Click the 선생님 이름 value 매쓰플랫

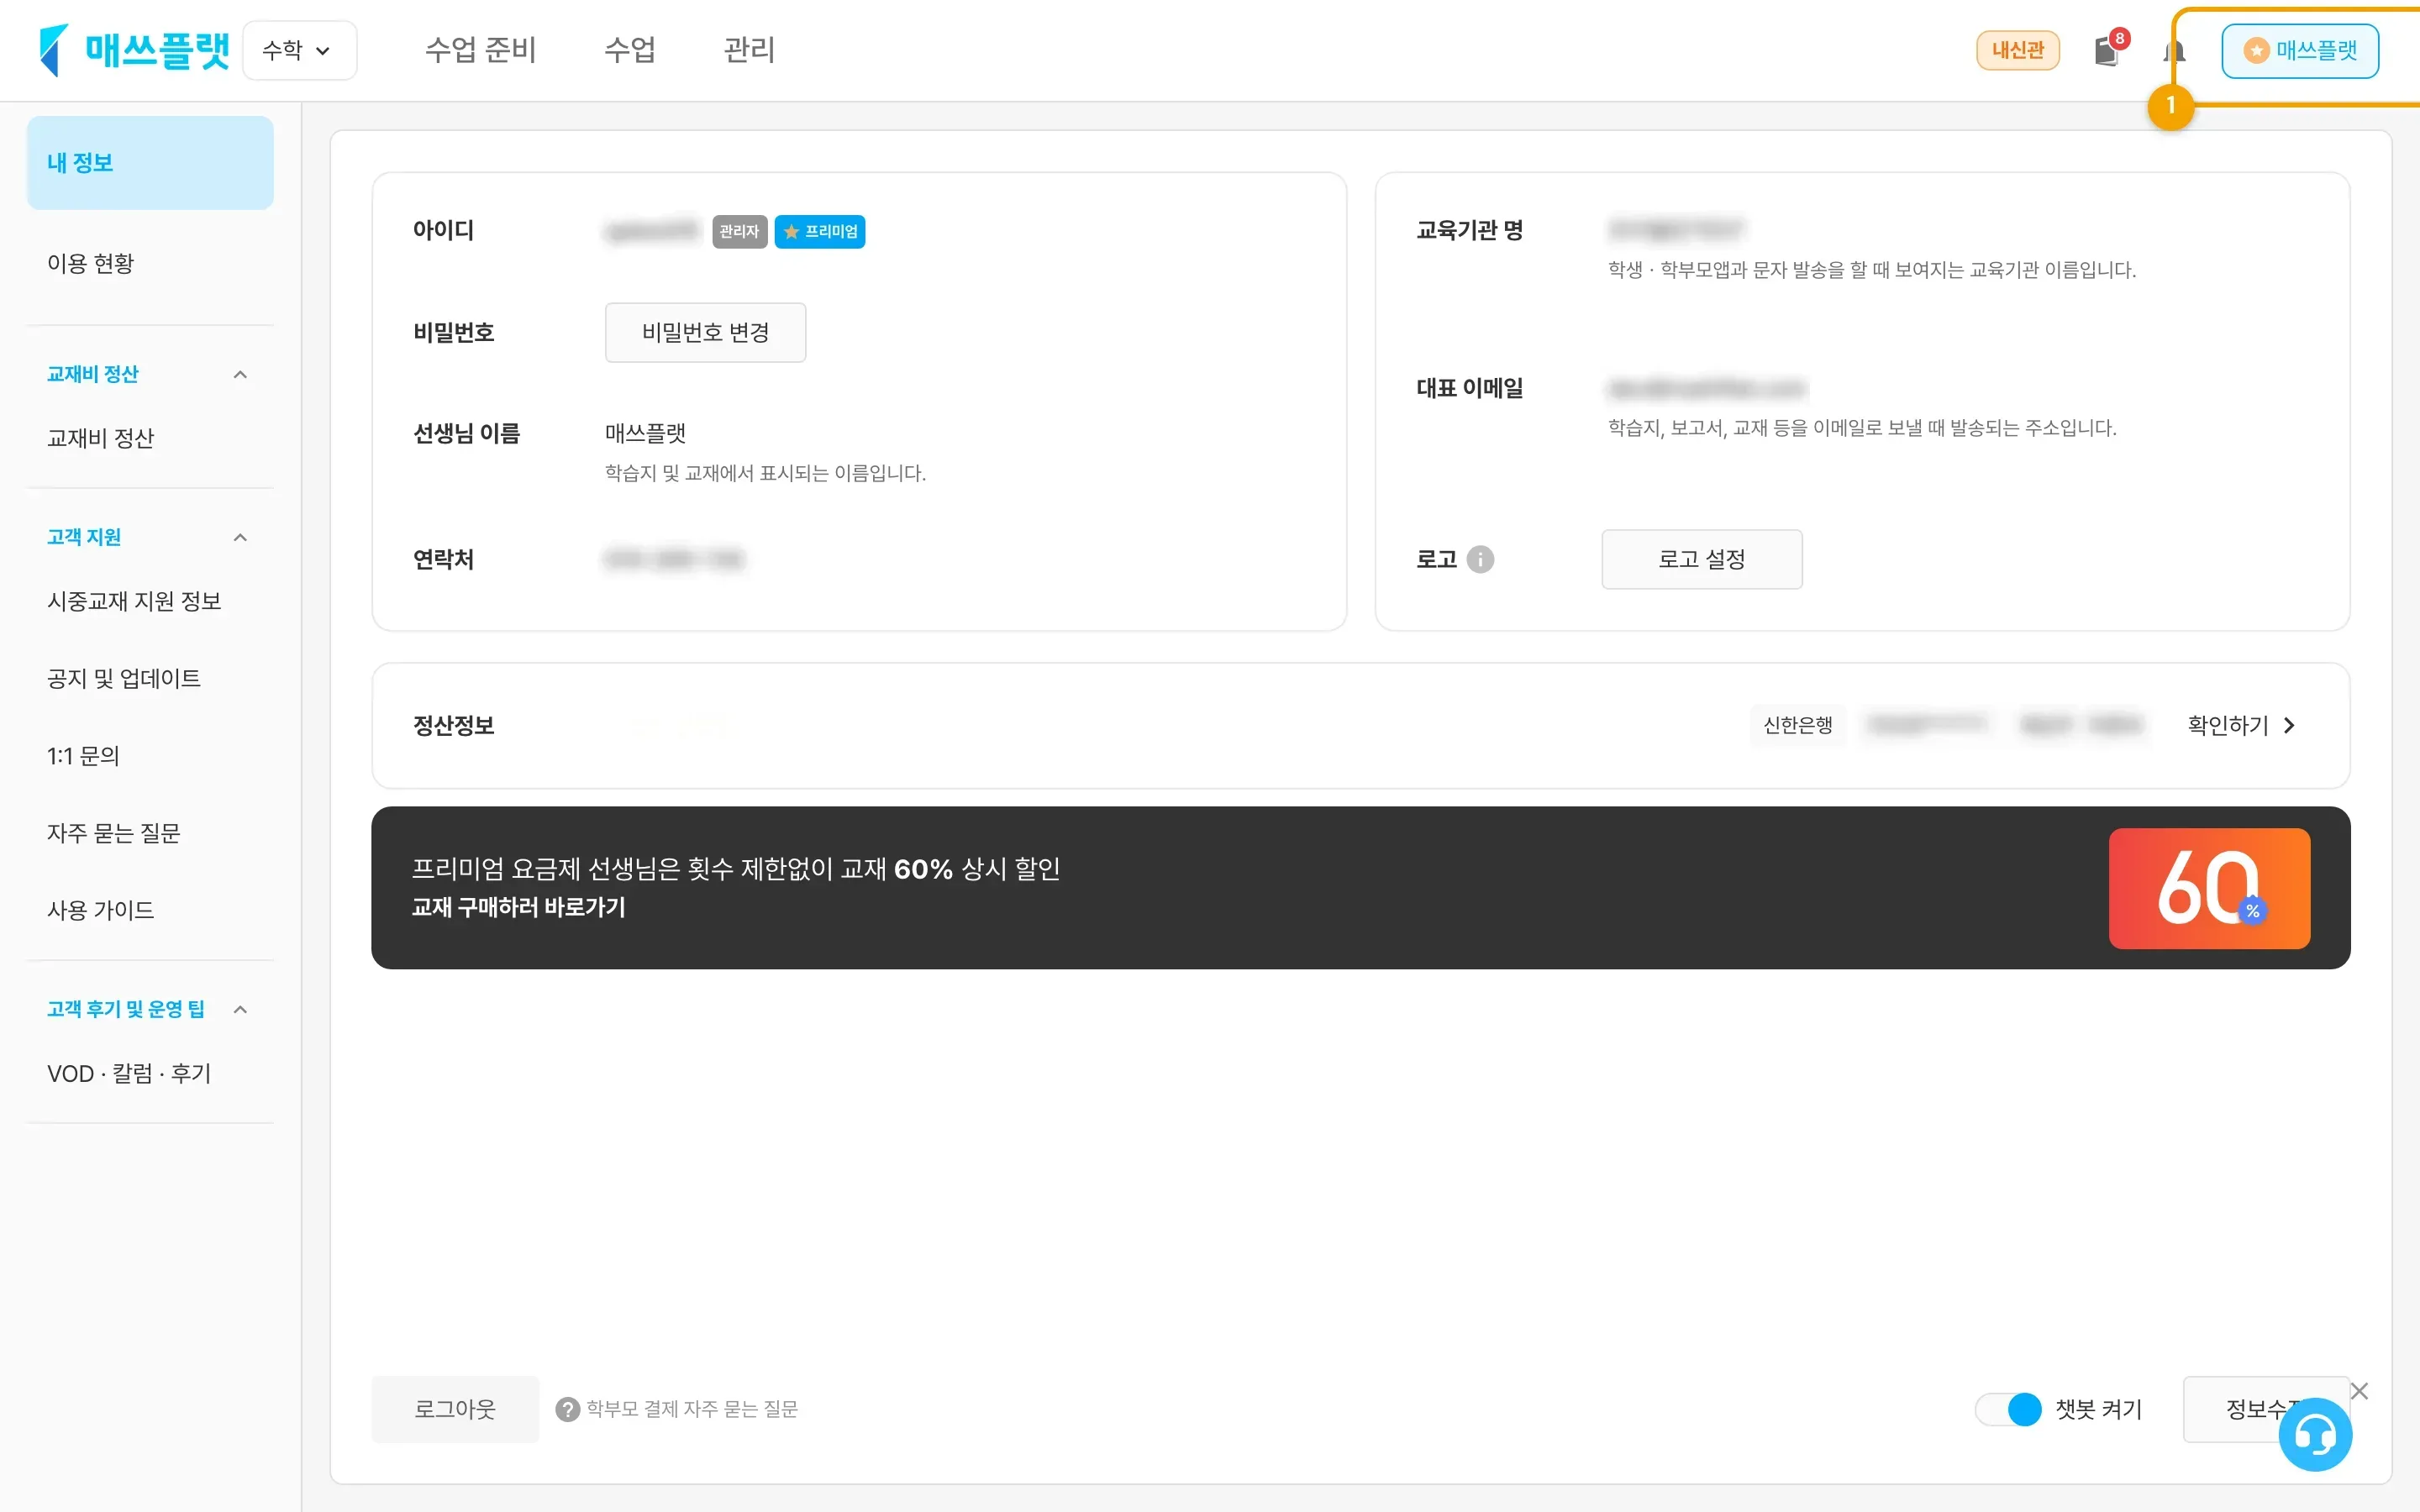point(645,433)
